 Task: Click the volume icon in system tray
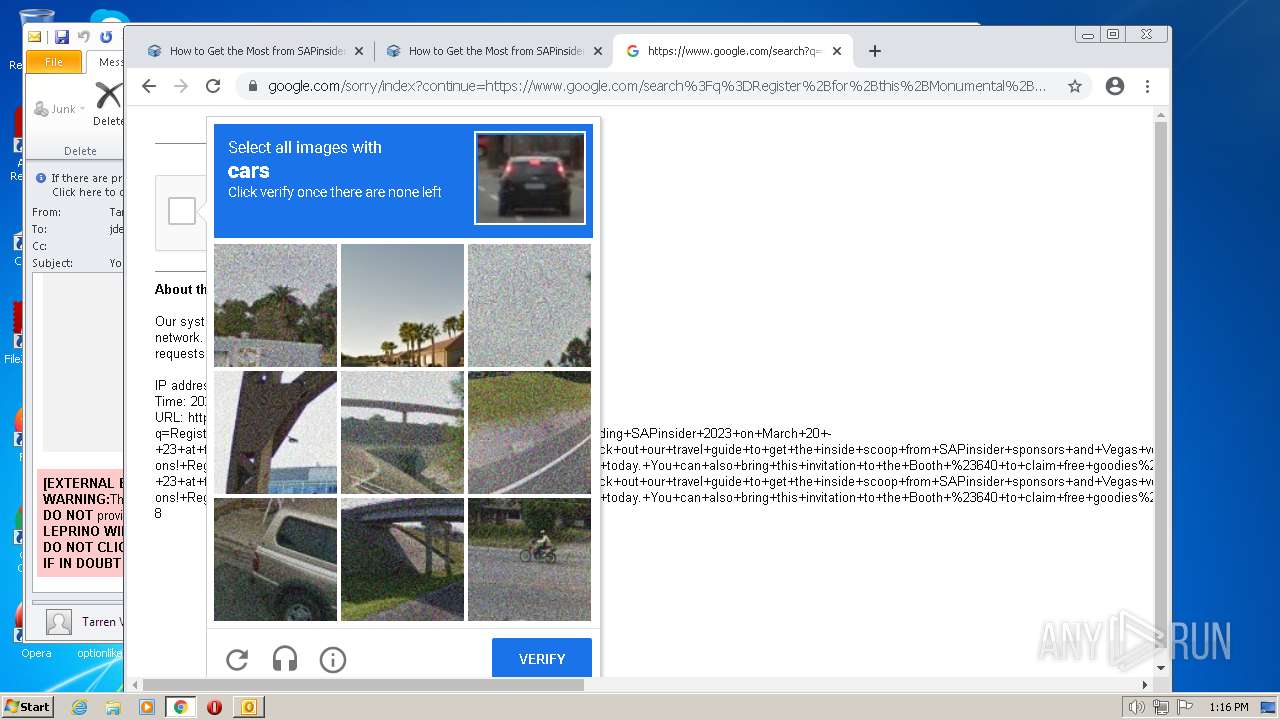click(x=1136, y=707)
